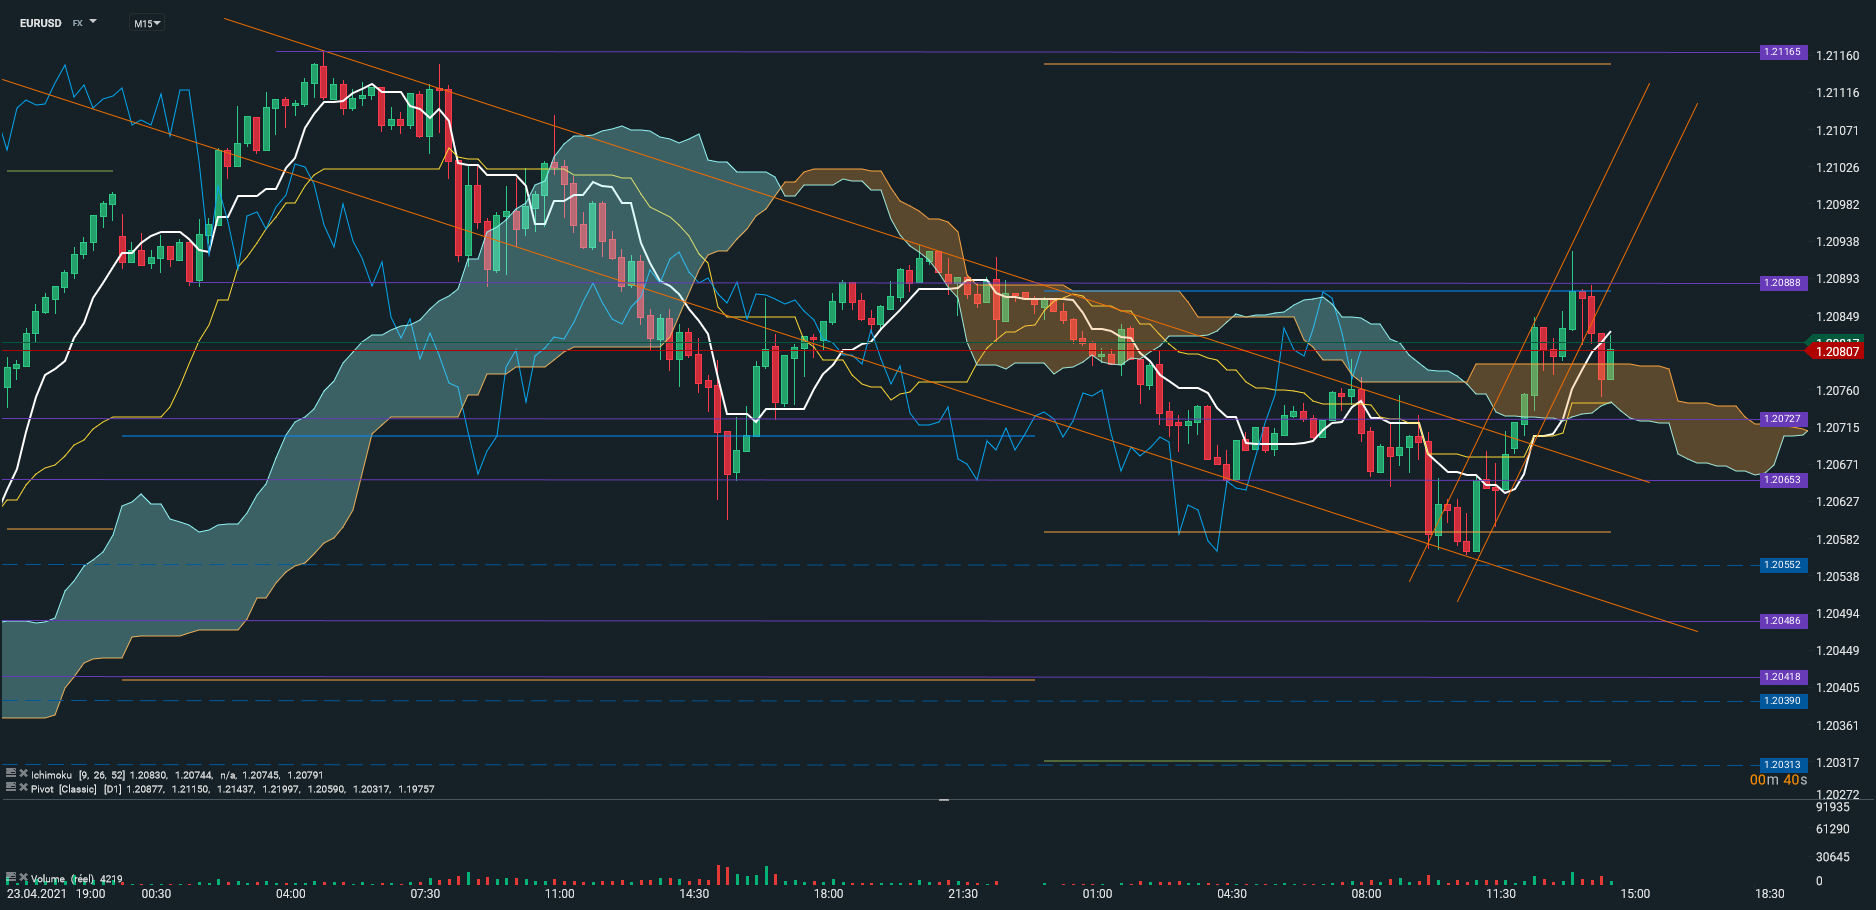Select the 1.20390 blue level tag

(1782, 701)
